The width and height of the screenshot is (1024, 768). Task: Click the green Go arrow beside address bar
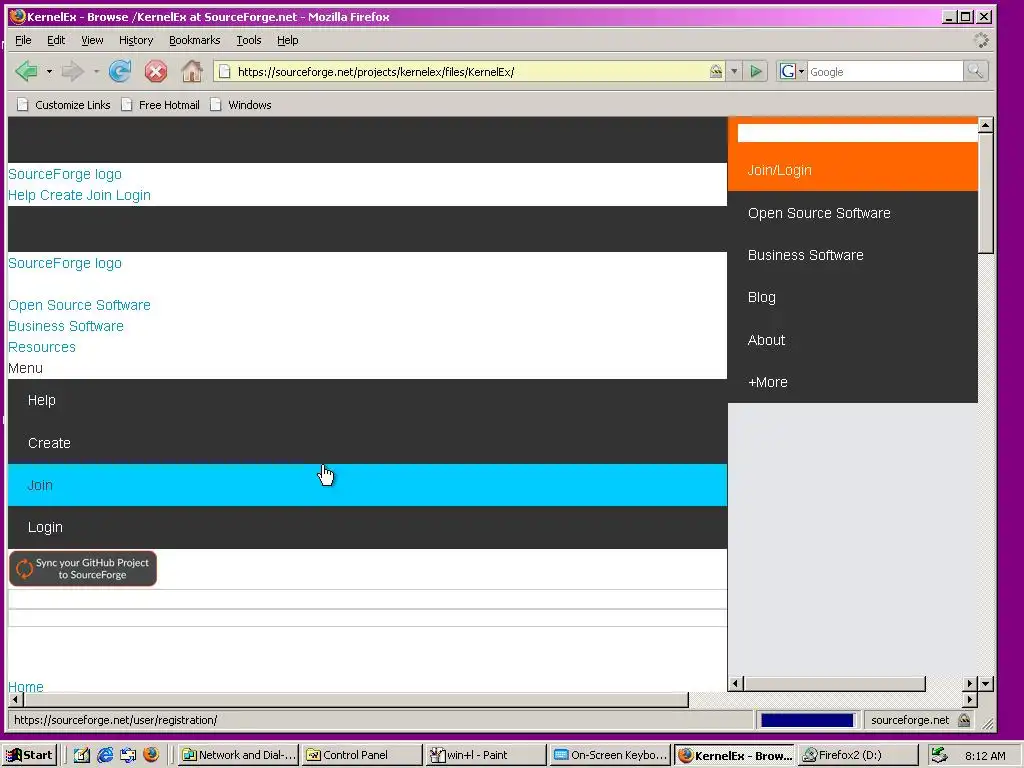click(756, 71)
